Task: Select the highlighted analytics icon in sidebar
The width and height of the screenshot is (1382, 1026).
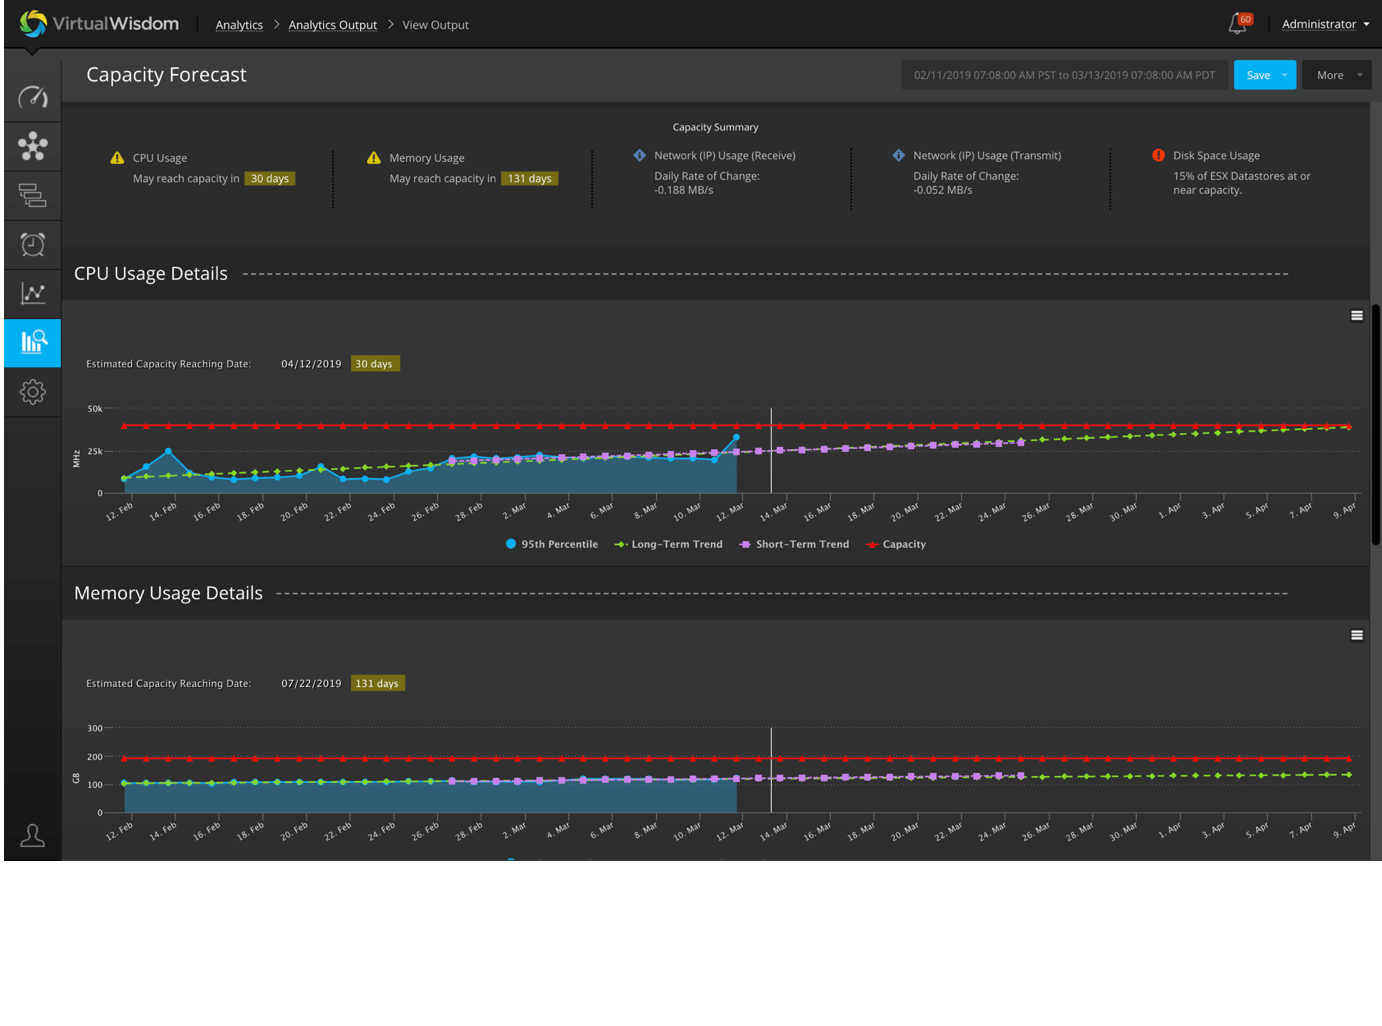Action: 32,343
